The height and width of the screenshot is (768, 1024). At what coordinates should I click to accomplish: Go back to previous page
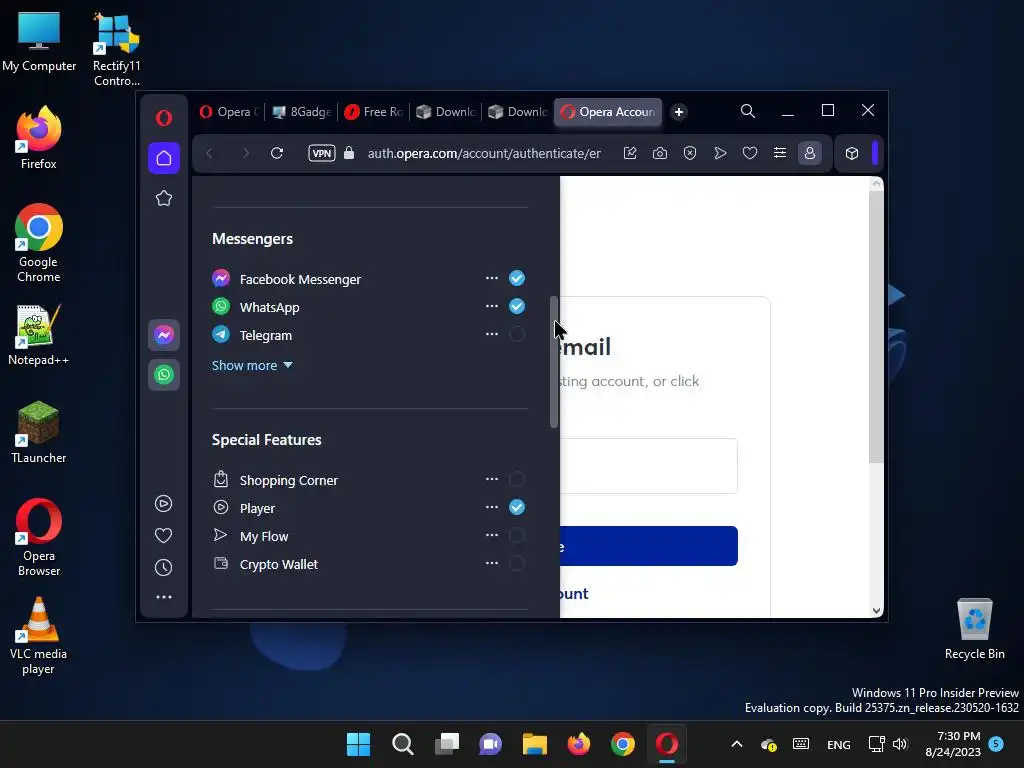(210, 153)
